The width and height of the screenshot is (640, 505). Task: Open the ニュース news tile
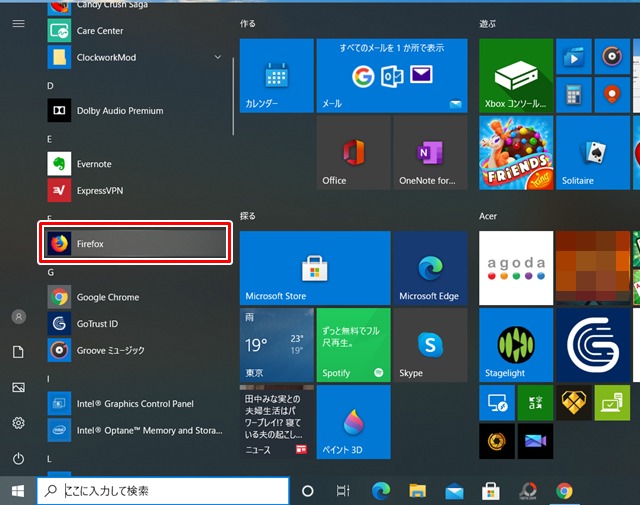pos(277,422)
